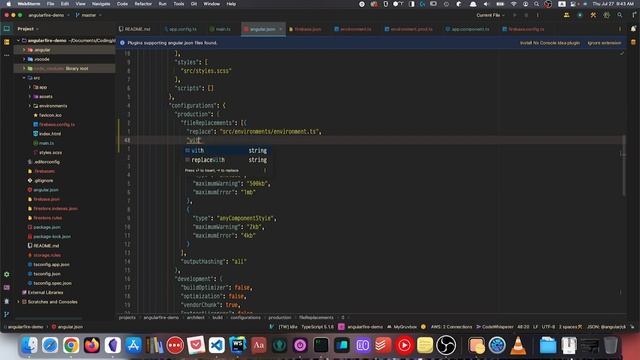
Task: Open the Pocket app in dock
Action: [x=196, y=345]
